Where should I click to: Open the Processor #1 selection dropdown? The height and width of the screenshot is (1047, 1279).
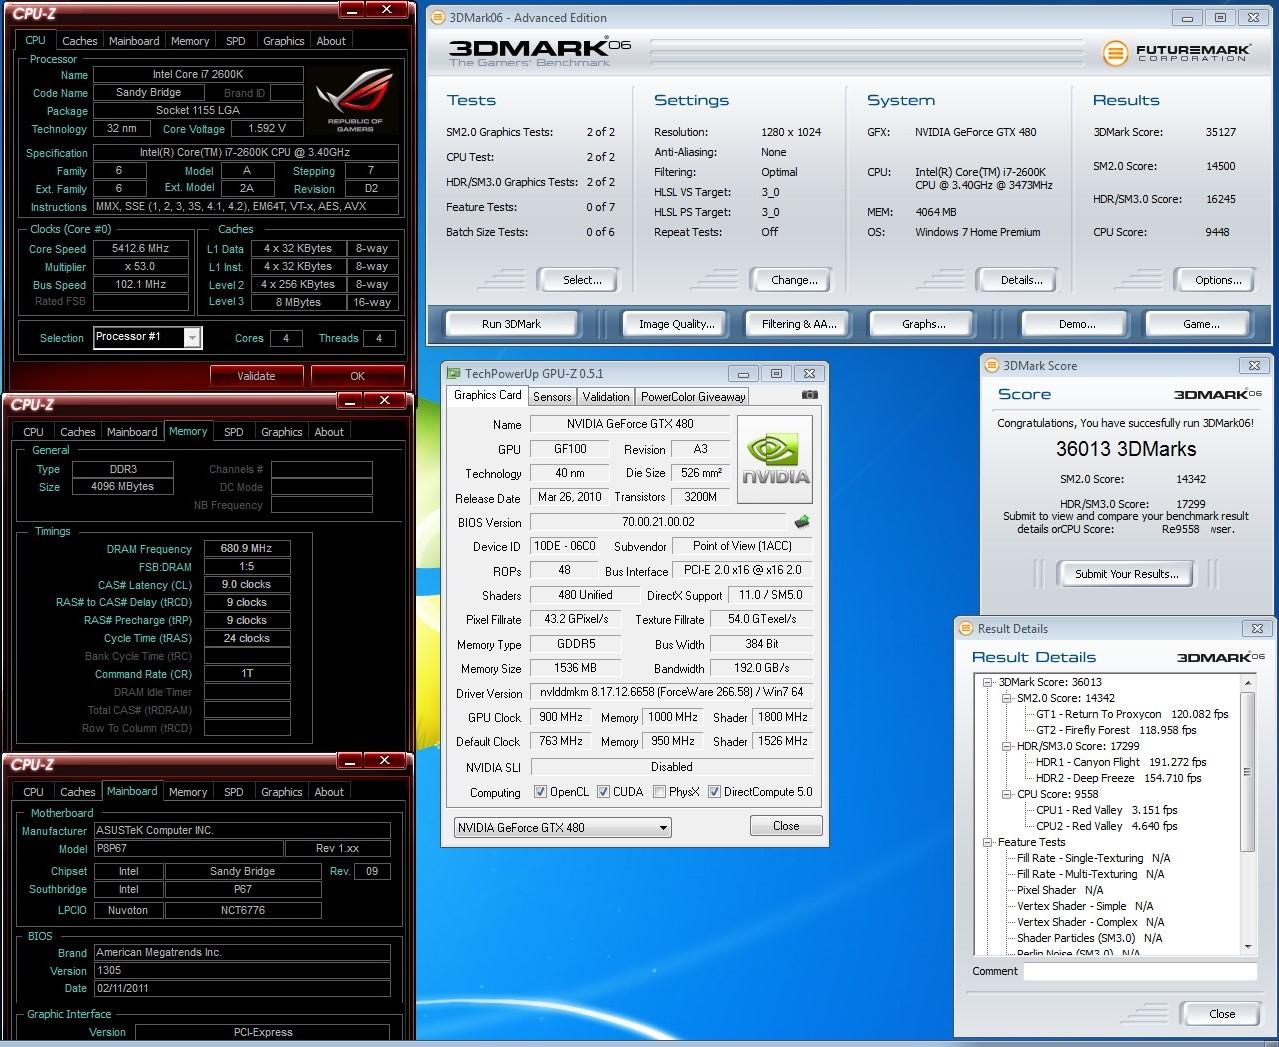point(148,337)
